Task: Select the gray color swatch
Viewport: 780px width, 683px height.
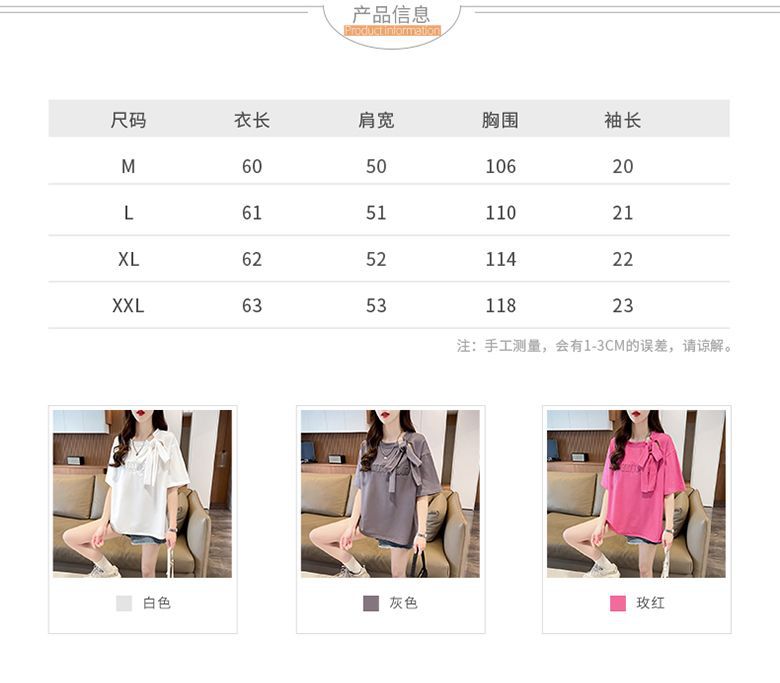Action: click(x=371, y=603)
